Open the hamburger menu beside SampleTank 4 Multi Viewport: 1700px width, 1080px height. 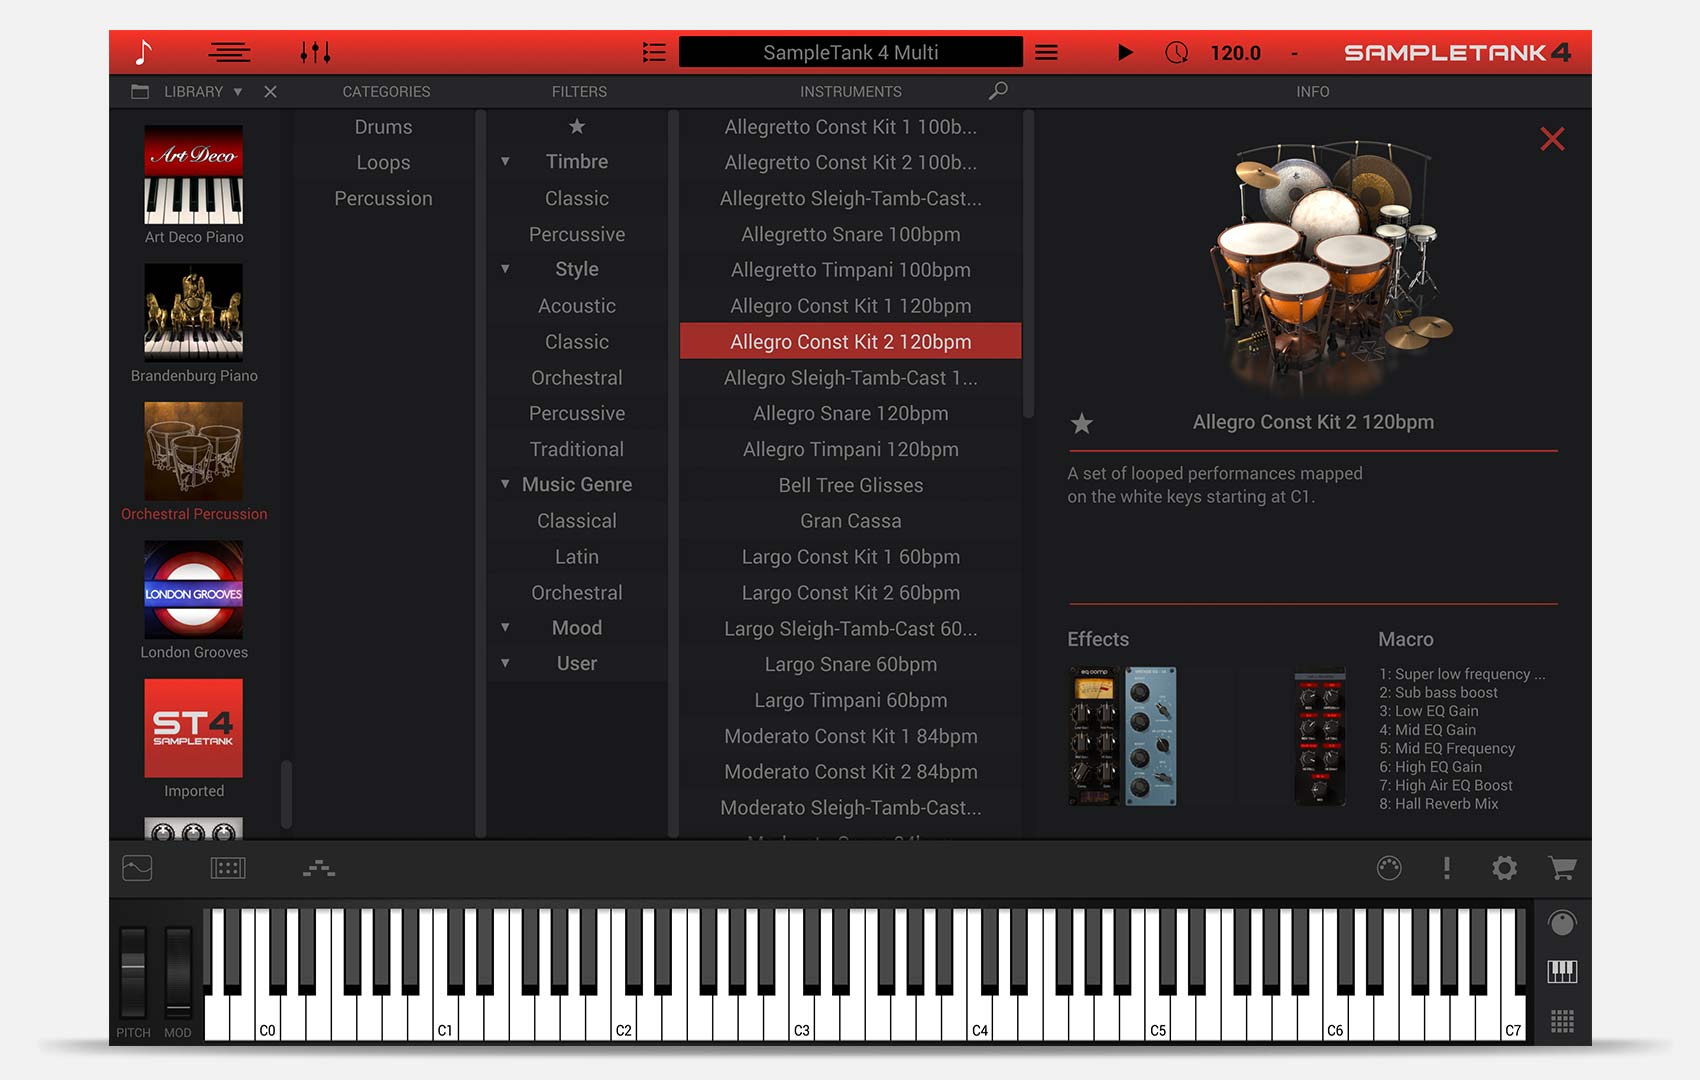1046,51
